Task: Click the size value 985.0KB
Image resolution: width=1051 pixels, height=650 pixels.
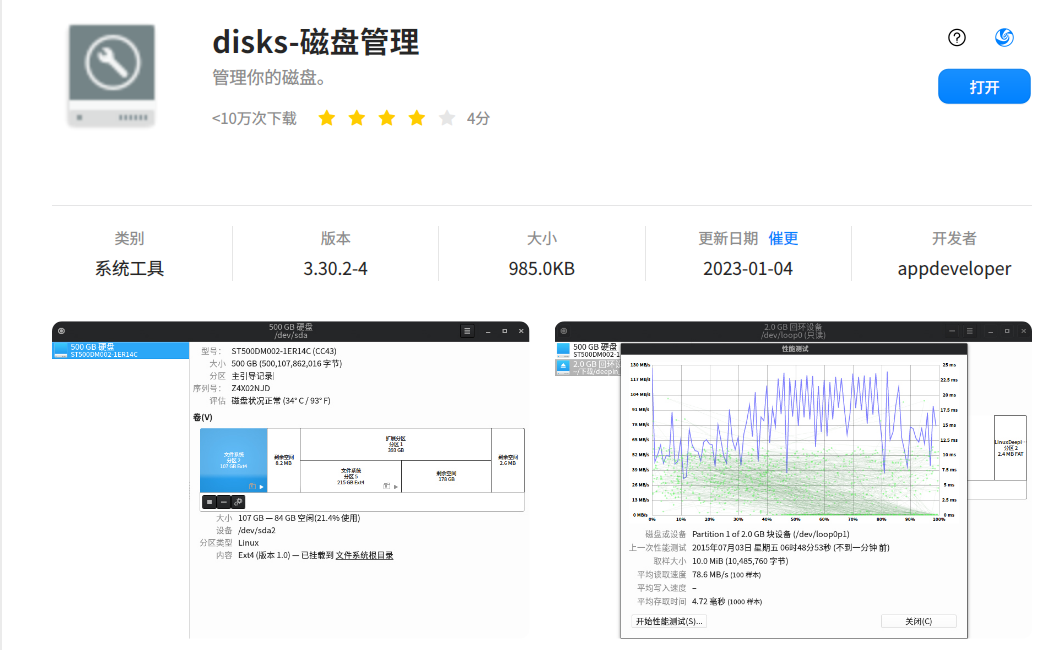Action: (542, 269)
